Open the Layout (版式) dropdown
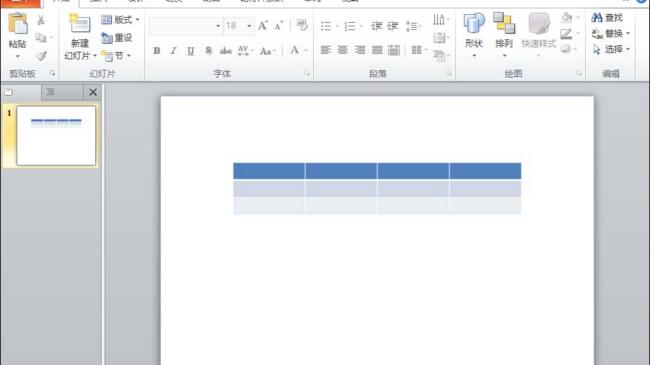 (x=120, y=20)
